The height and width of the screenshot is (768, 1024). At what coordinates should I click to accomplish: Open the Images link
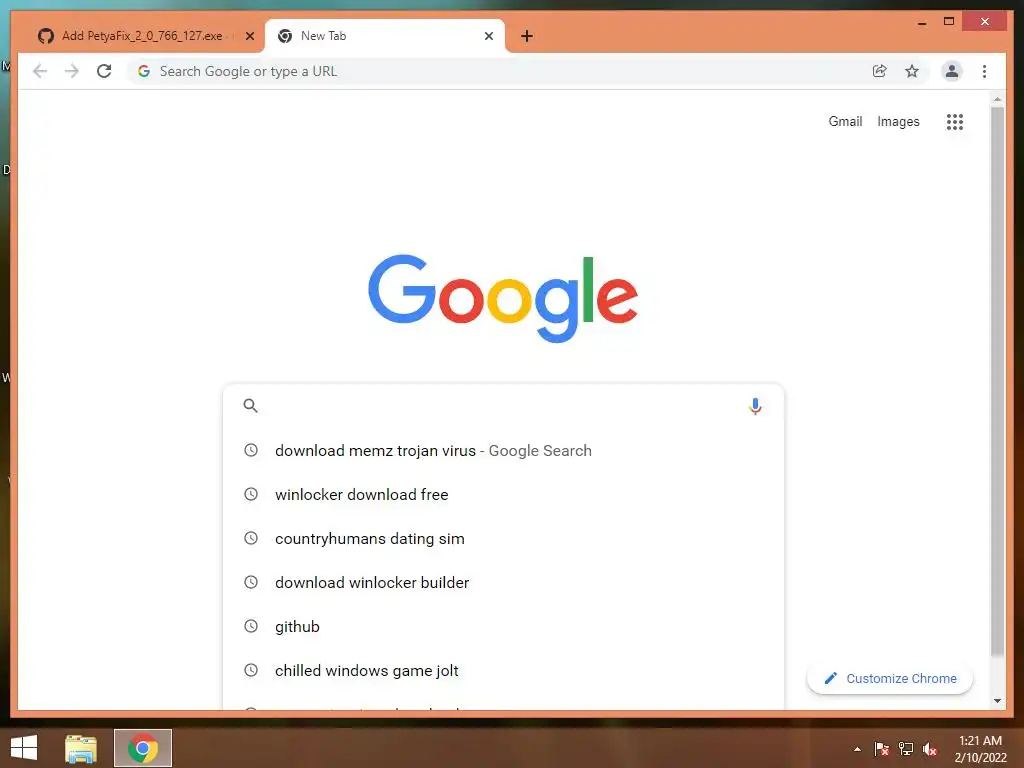click(898, 121)
